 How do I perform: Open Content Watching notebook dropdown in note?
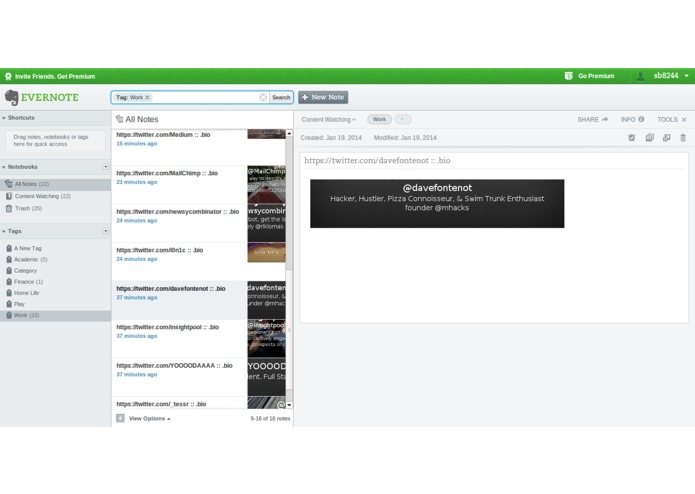(x=328, y=120)
